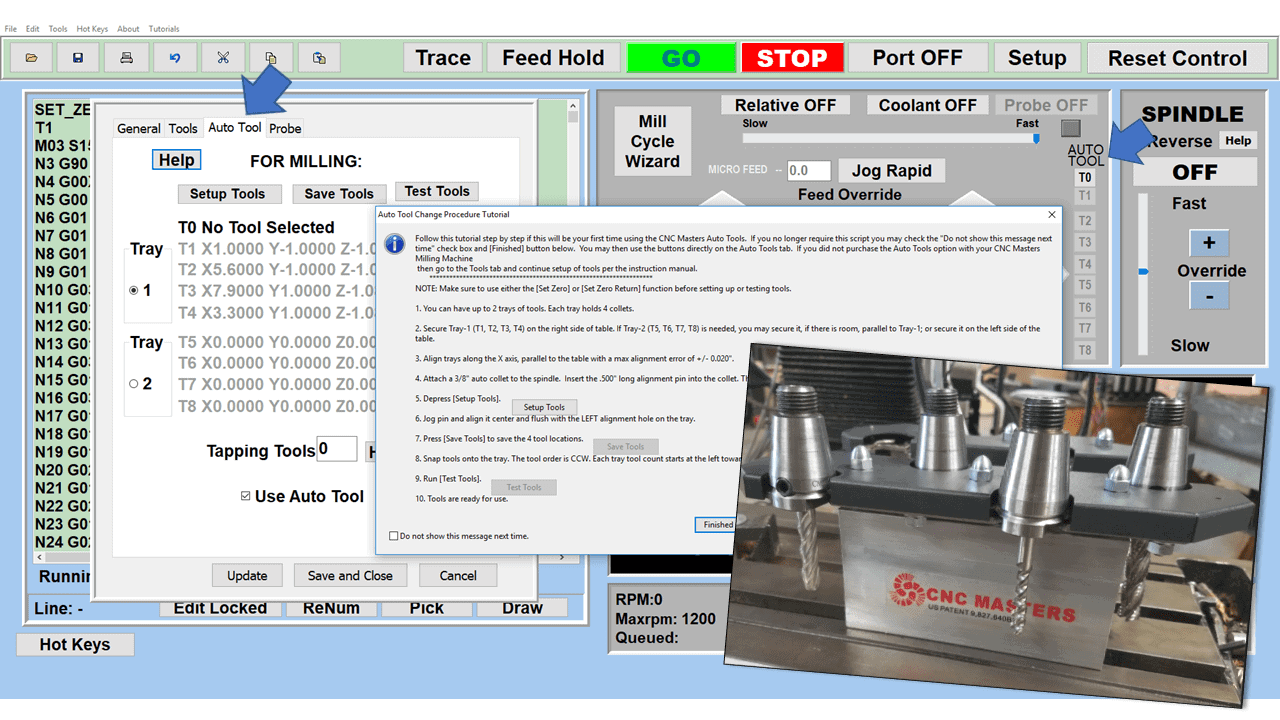Open the Edit menu
Viewport: 1280px width, 720px height.
point(33,29)
